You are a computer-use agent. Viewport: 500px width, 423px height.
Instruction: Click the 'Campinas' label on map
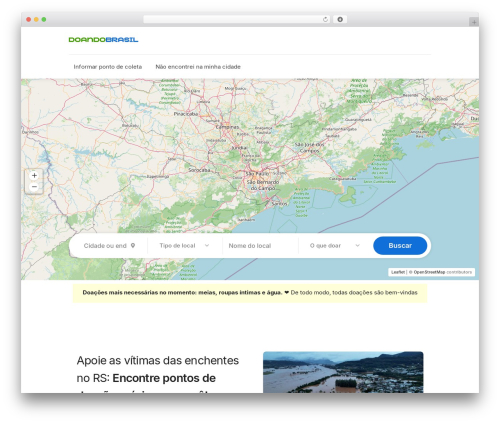227,127
